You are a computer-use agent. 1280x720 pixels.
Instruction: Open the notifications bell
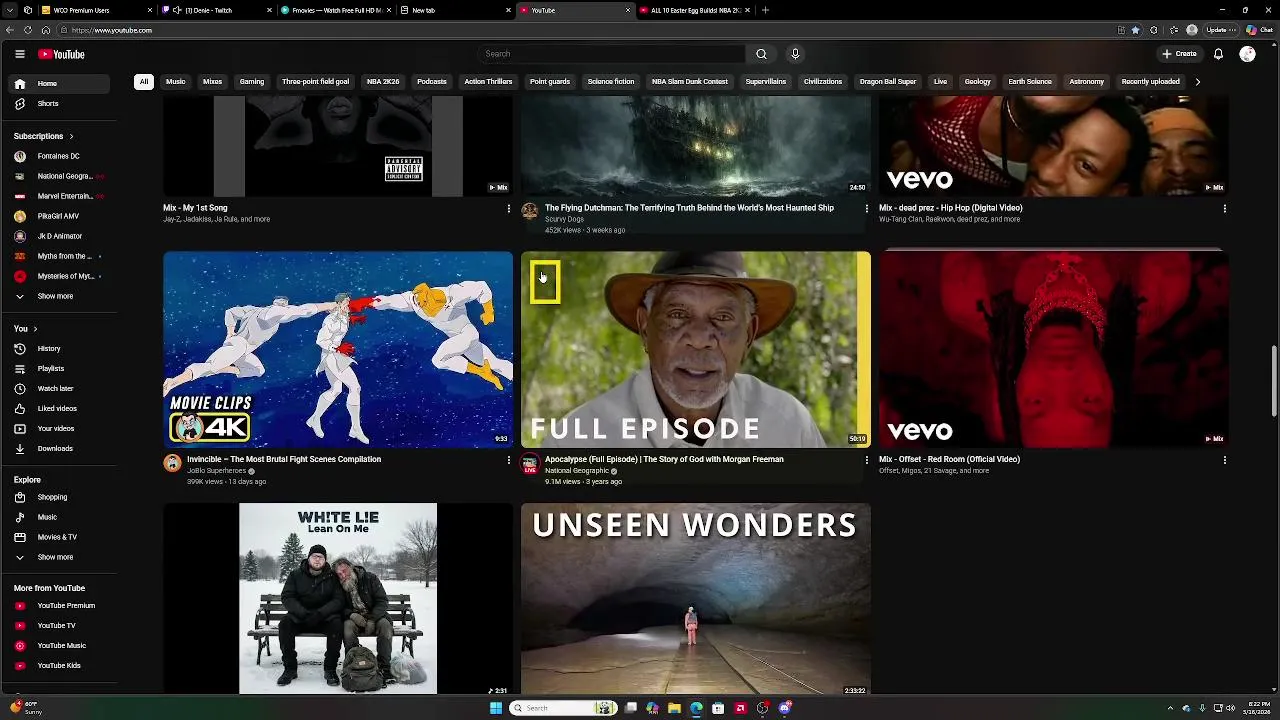pyautogui.click(x=1218, y=54)
